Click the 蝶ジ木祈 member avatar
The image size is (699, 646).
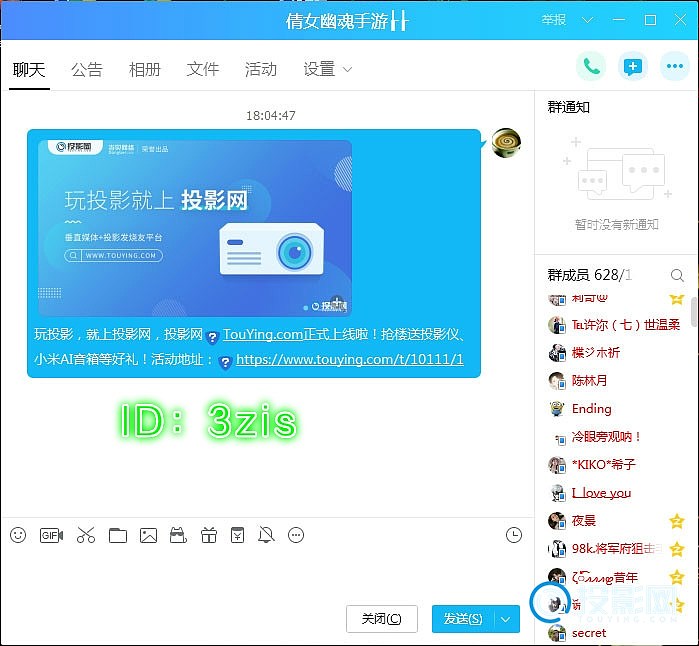(557, 353)
